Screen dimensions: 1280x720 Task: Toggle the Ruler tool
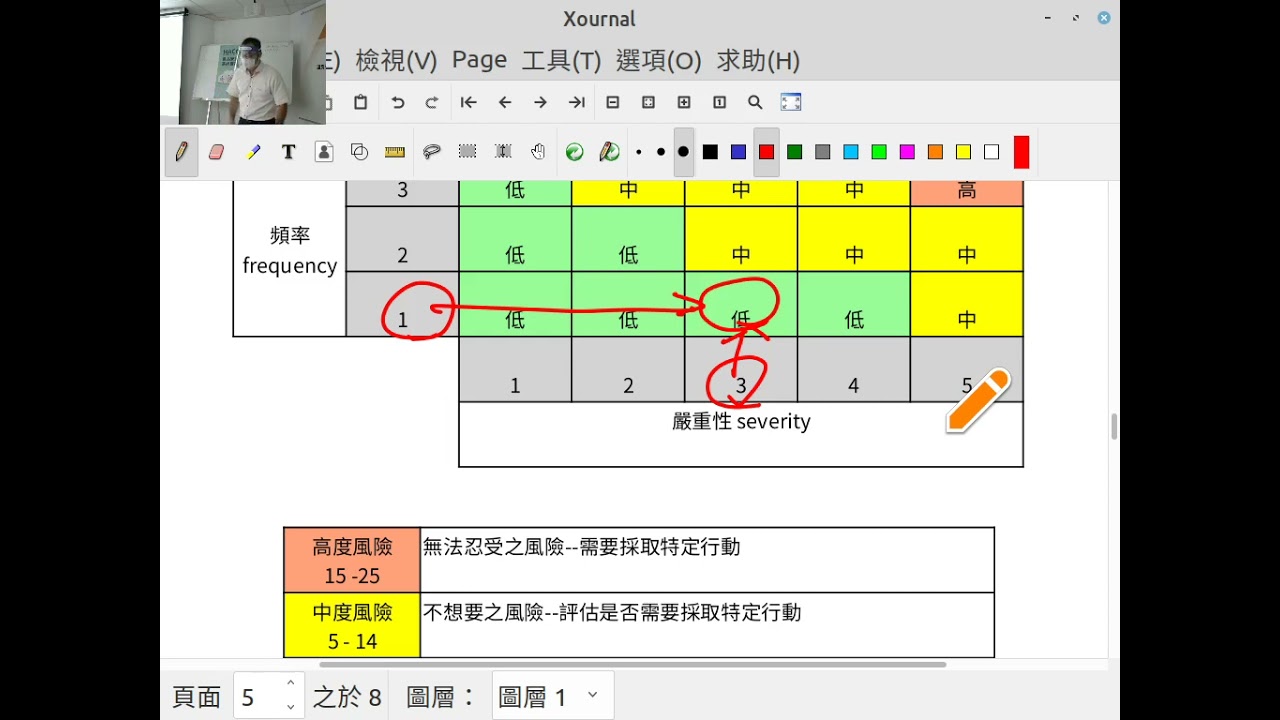pos(395,152)
